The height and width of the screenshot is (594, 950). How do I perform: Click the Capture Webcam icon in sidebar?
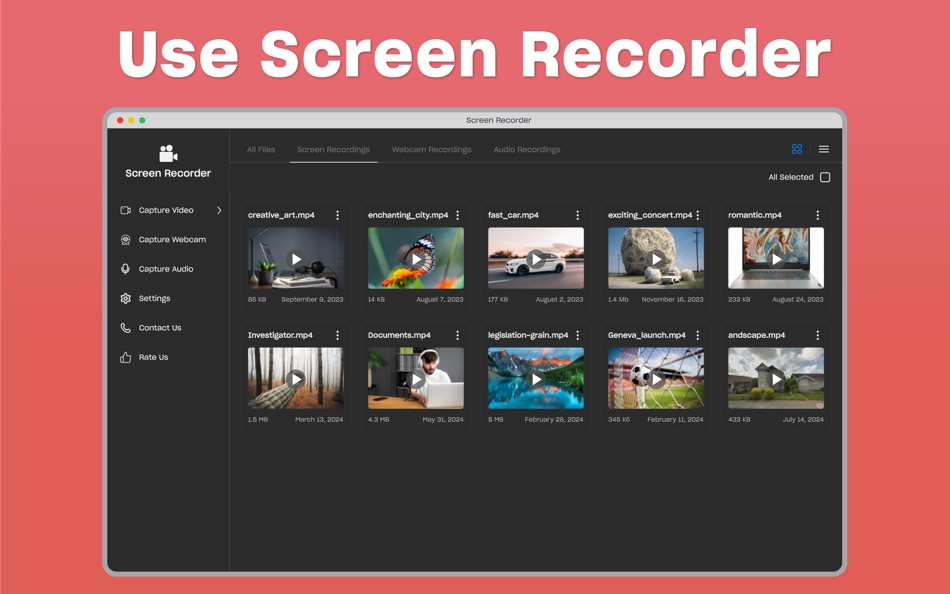click(126, 239)
